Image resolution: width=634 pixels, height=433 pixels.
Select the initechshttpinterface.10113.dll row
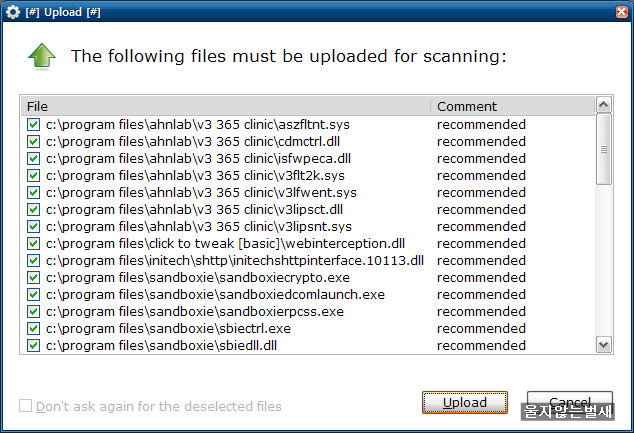(x=307, y=260)
